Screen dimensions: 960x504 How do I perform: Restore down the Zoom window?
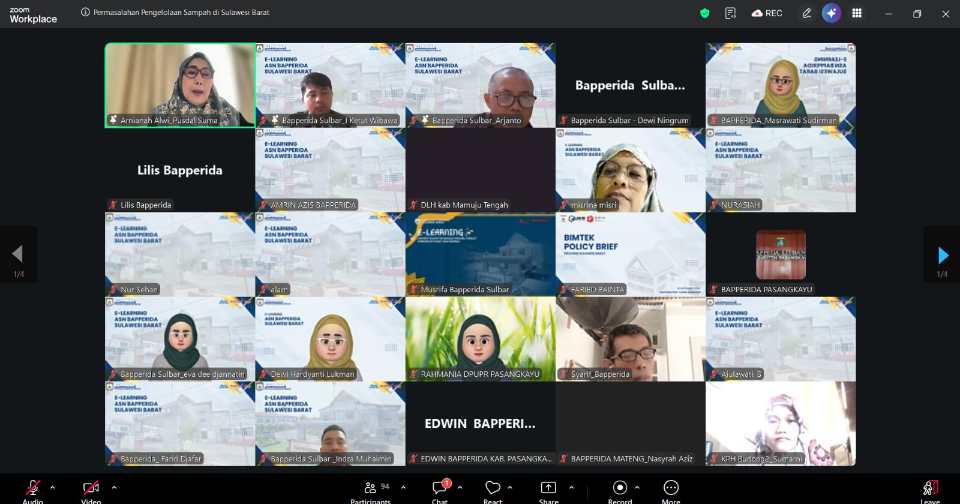[x=917, y=13]
